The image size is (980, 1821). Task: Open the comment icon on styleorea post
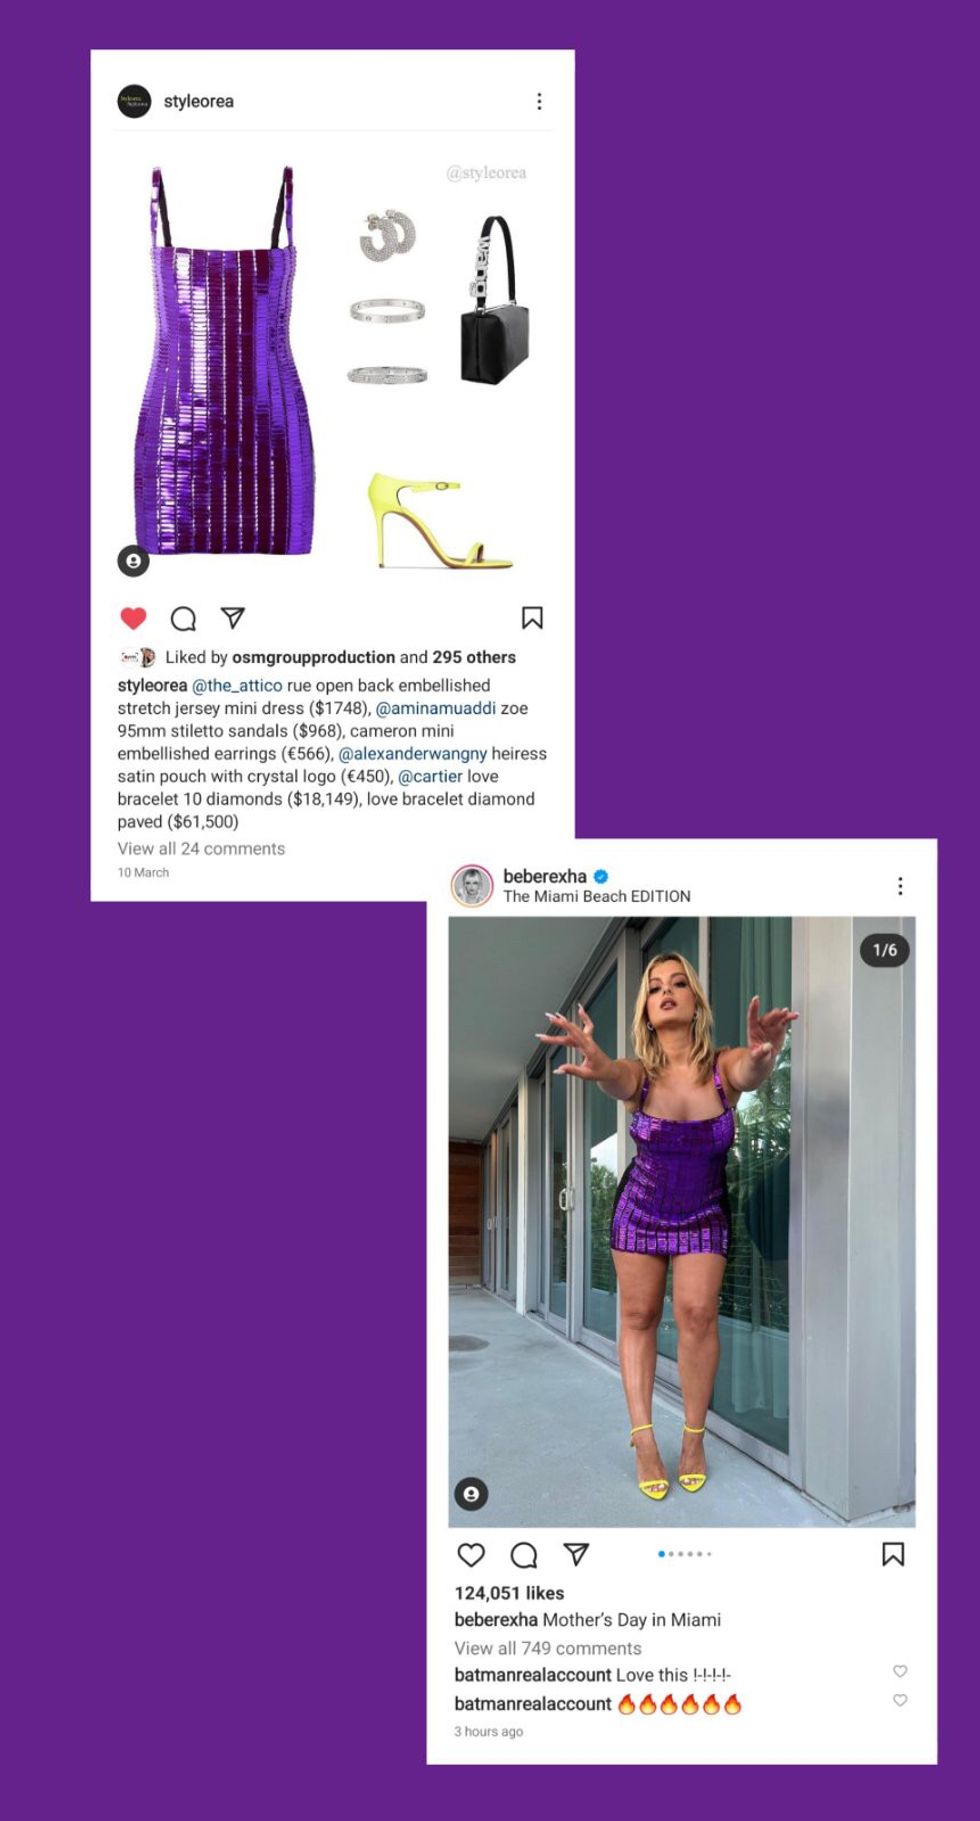point(183,619)
